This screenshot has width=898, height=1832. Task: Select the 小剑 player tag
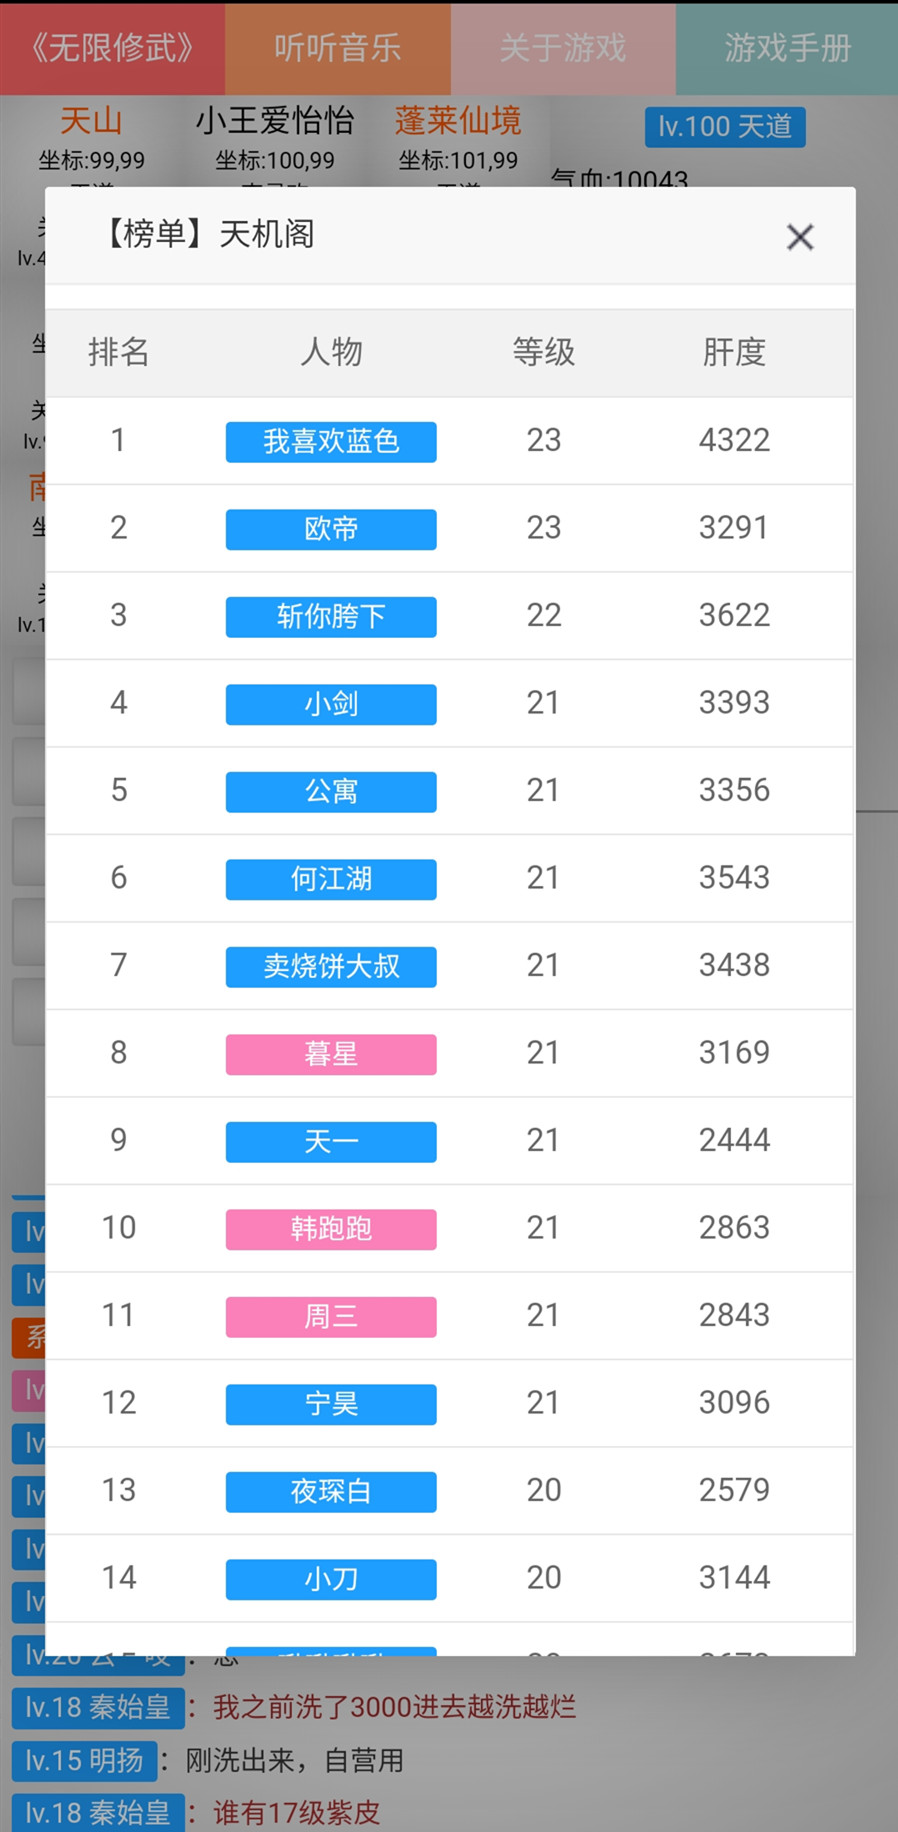coord(331,704)
